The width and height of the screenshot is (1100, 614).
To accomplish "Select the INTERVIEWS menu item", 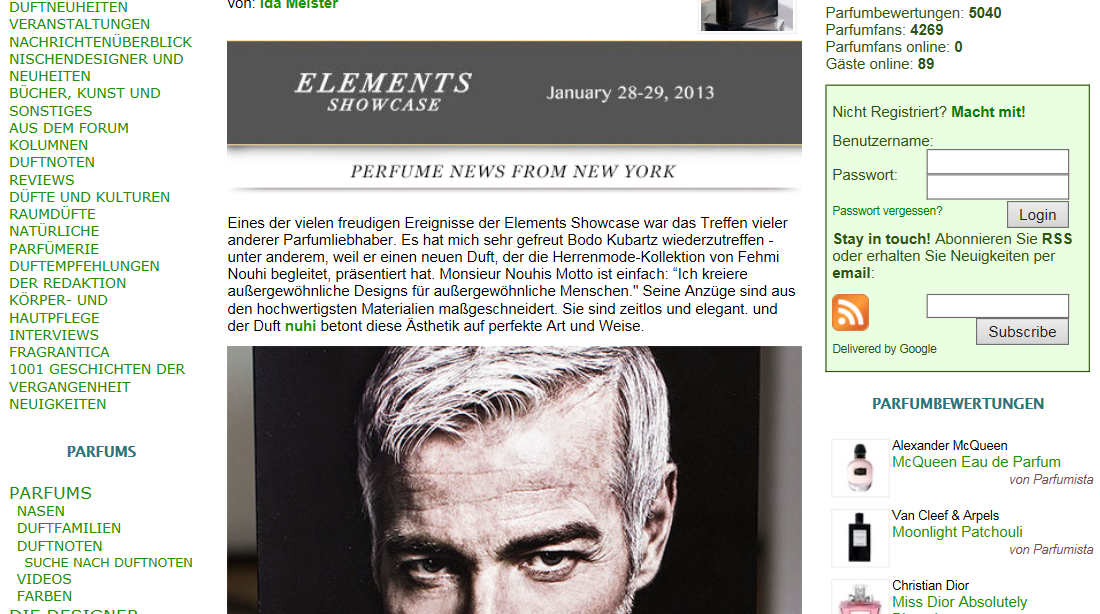I will coord(54,335).
